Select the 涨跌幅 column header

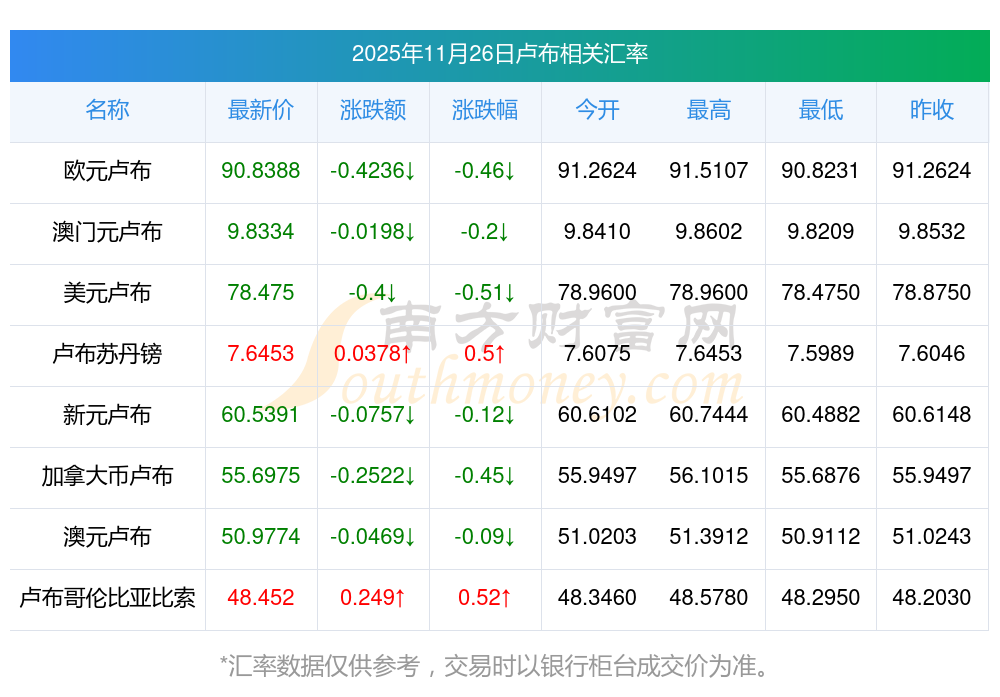[x=484, y=110]
